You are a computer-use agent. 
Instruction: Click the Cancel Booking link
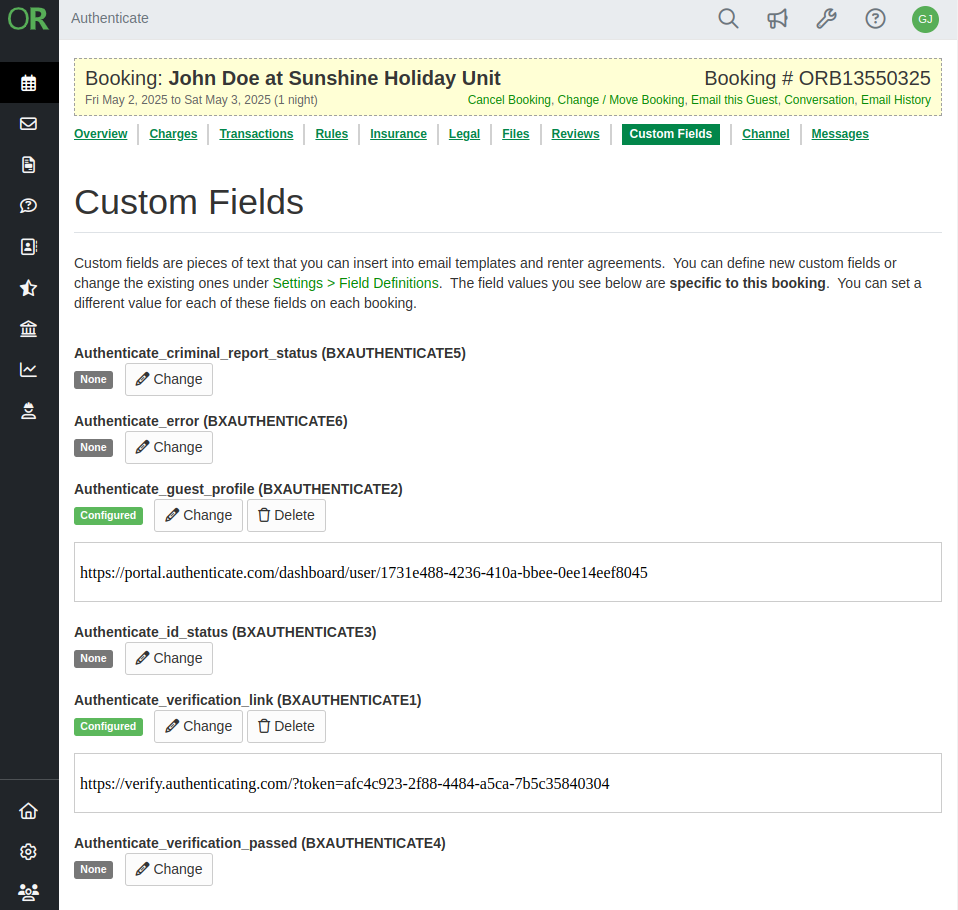(x=509, y=100)
